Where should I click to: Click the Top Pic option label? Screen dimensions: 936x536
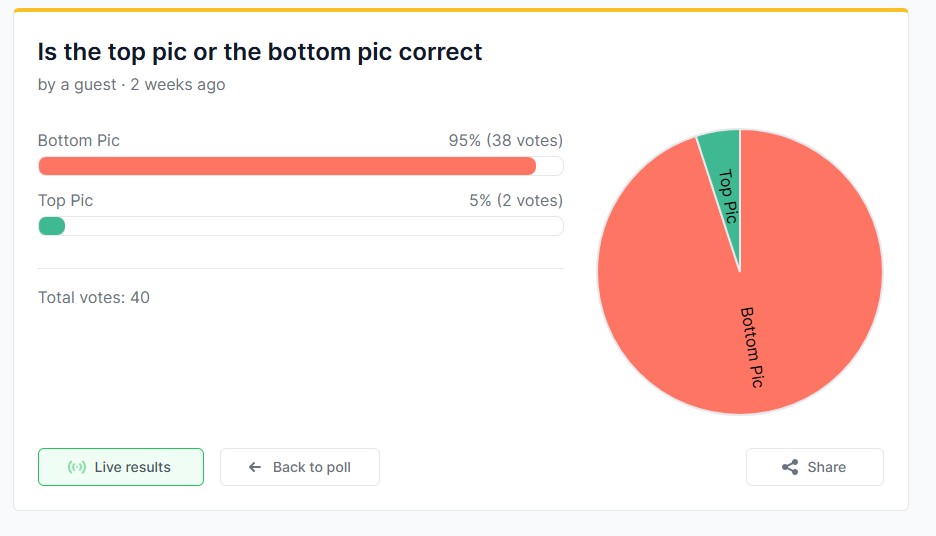[x=66, y=201]
